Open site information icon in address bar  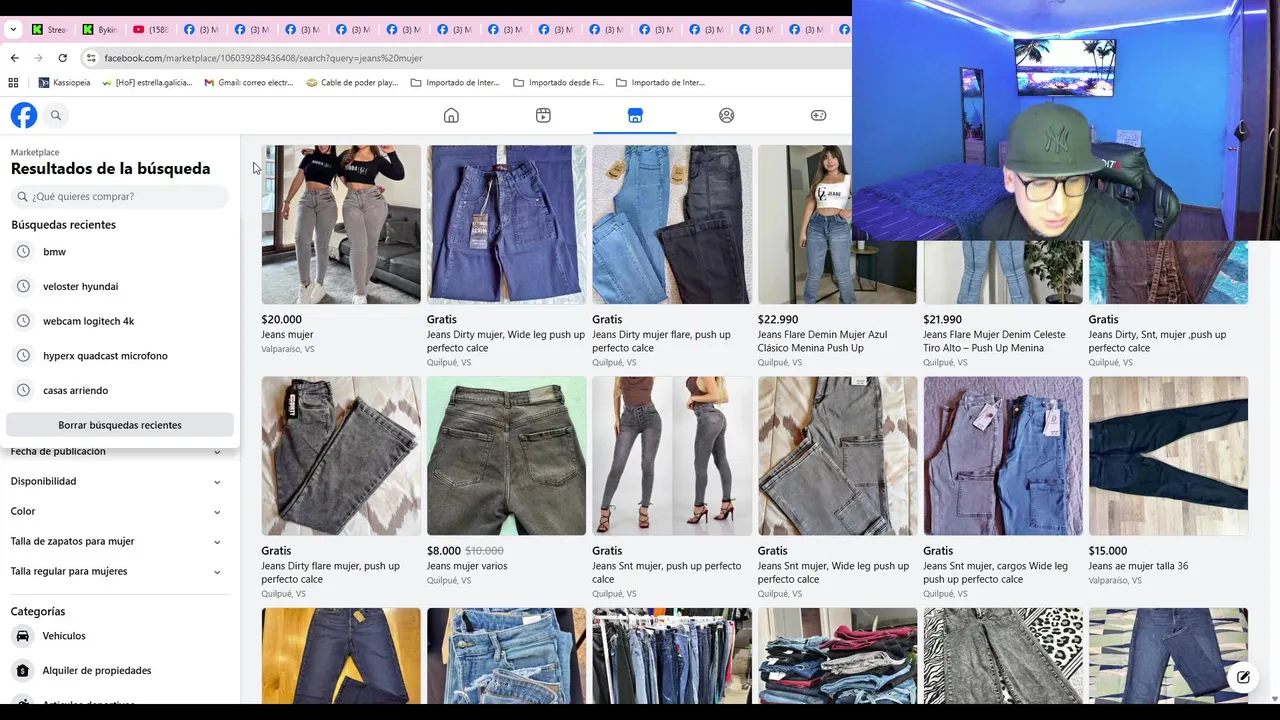coord(91,58)
